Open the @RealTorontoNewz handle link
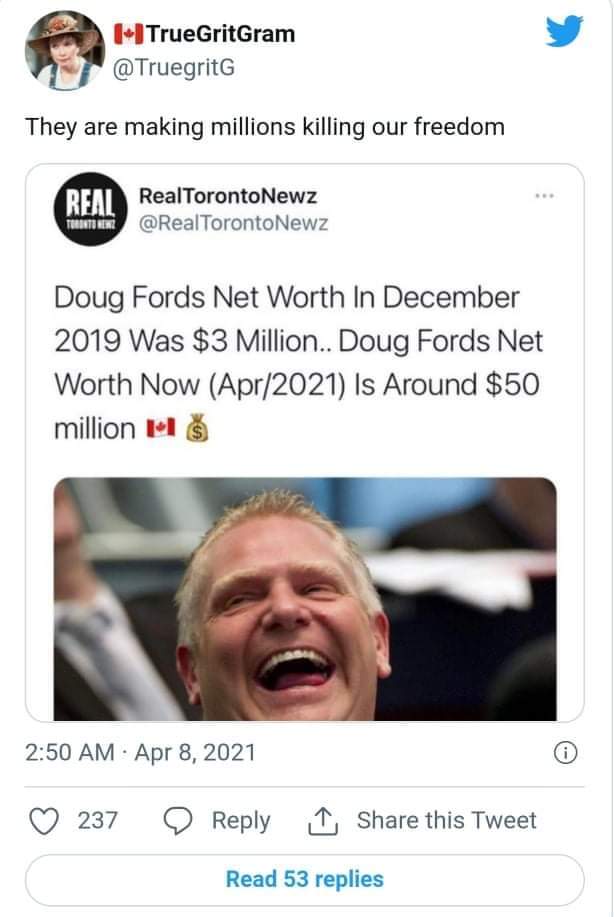The width and height of the screenshot is (614, 917). (233, 223)
